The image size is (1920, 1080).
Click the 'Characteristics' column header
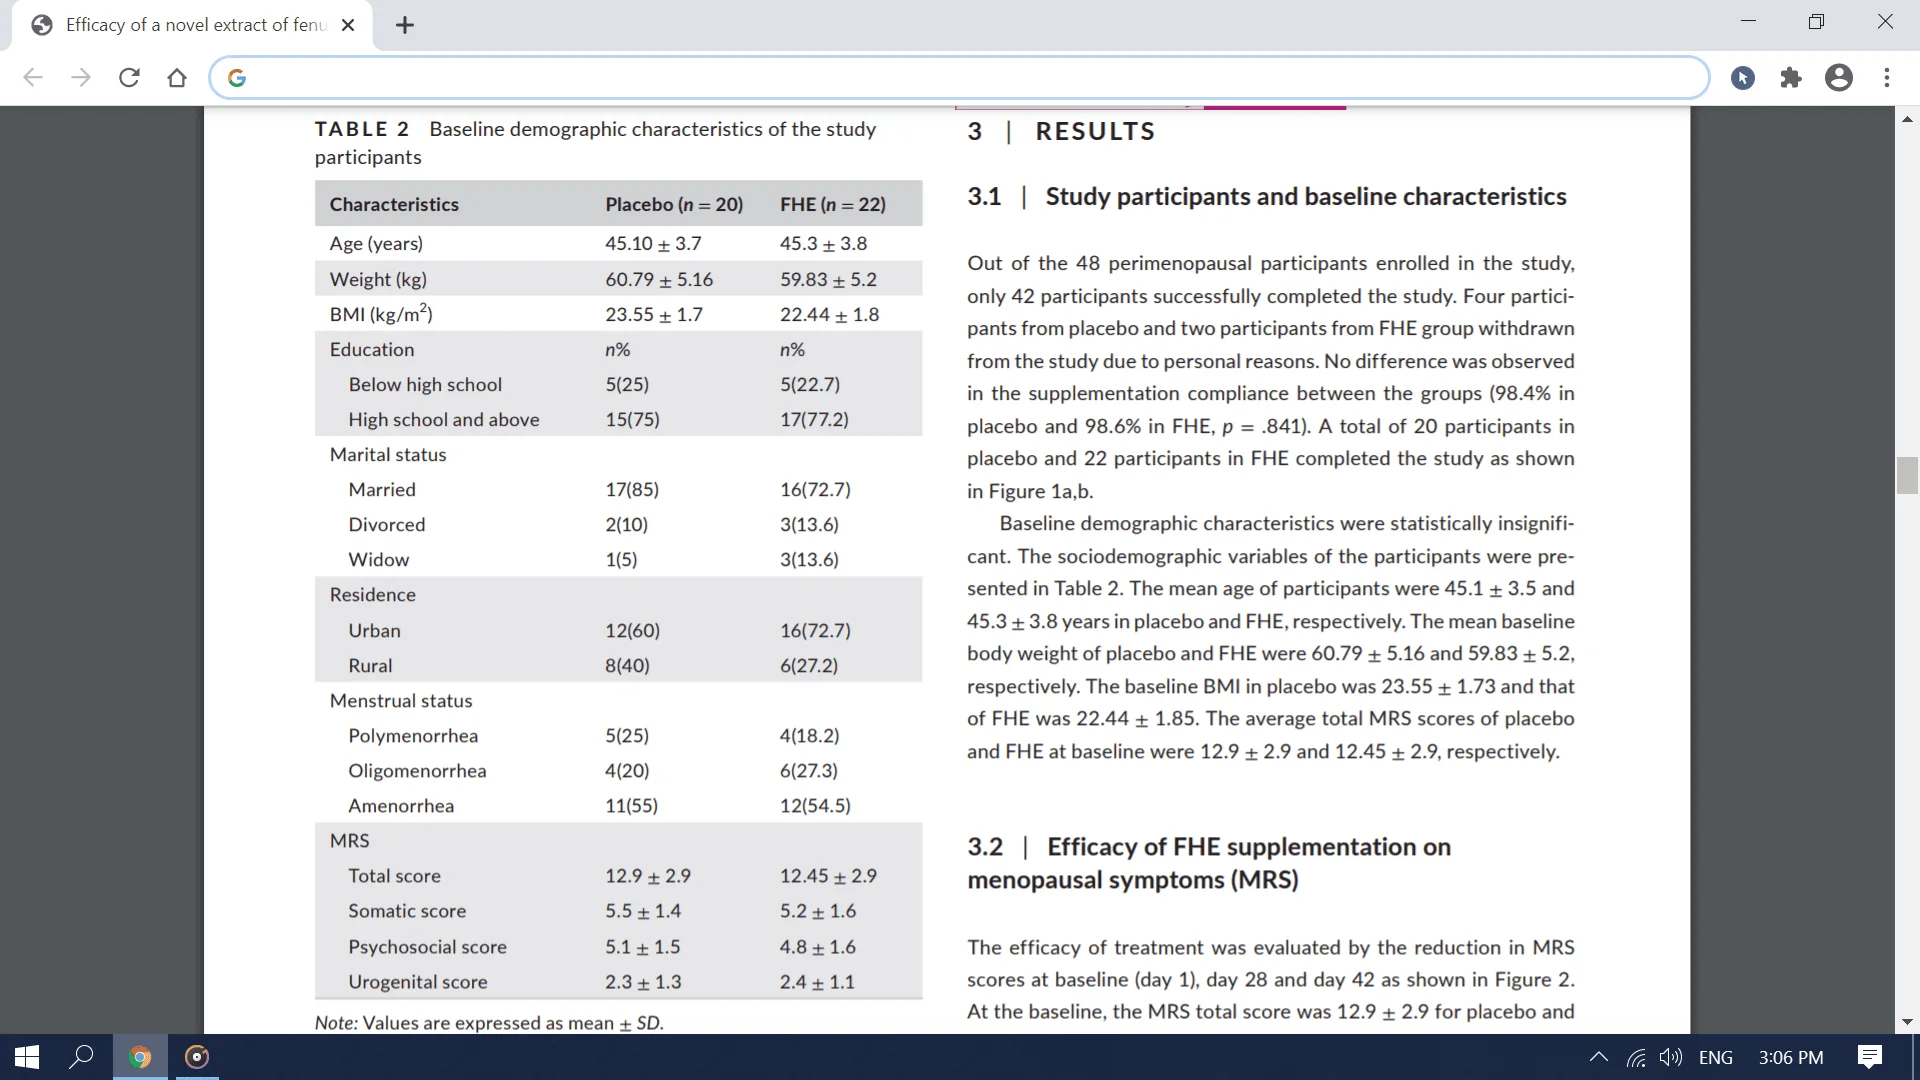click(394, 204)
